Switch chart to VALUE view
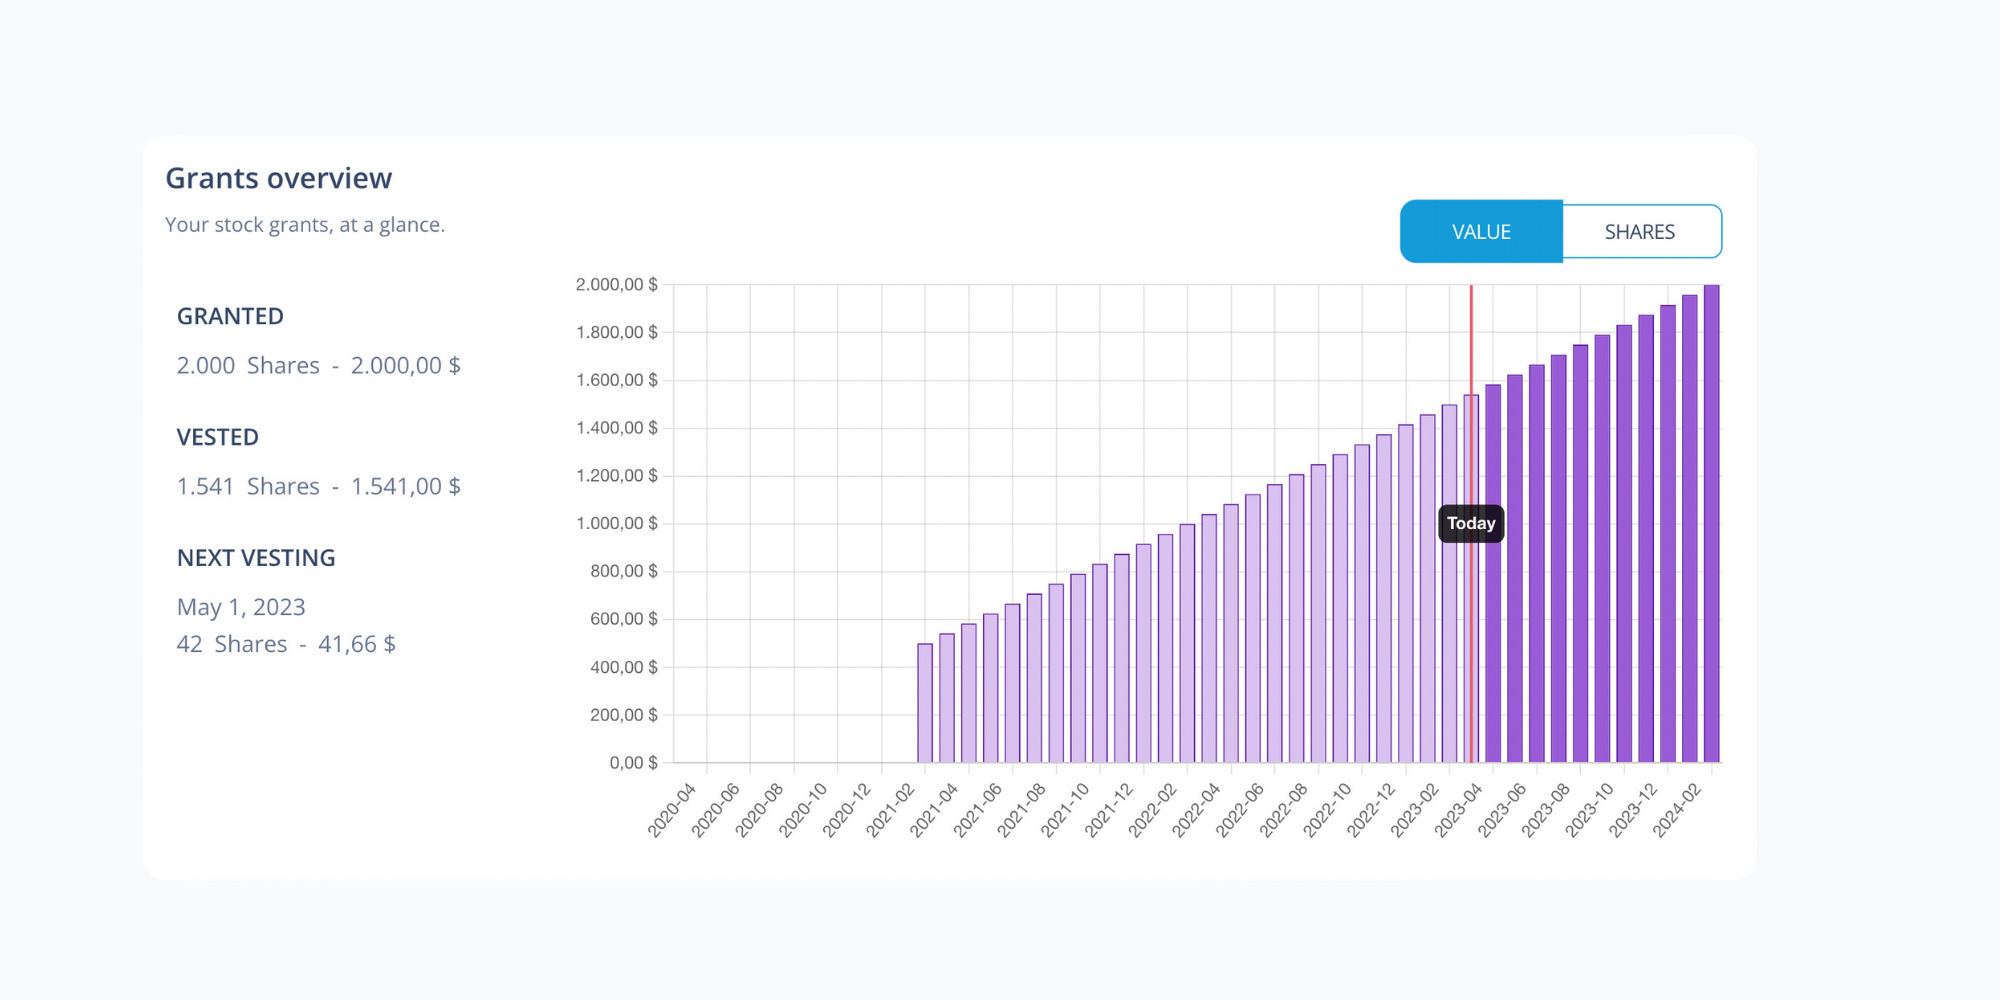This screenshot has height=1000, width=2000. pyautogui.click(x=1481, y=232)
